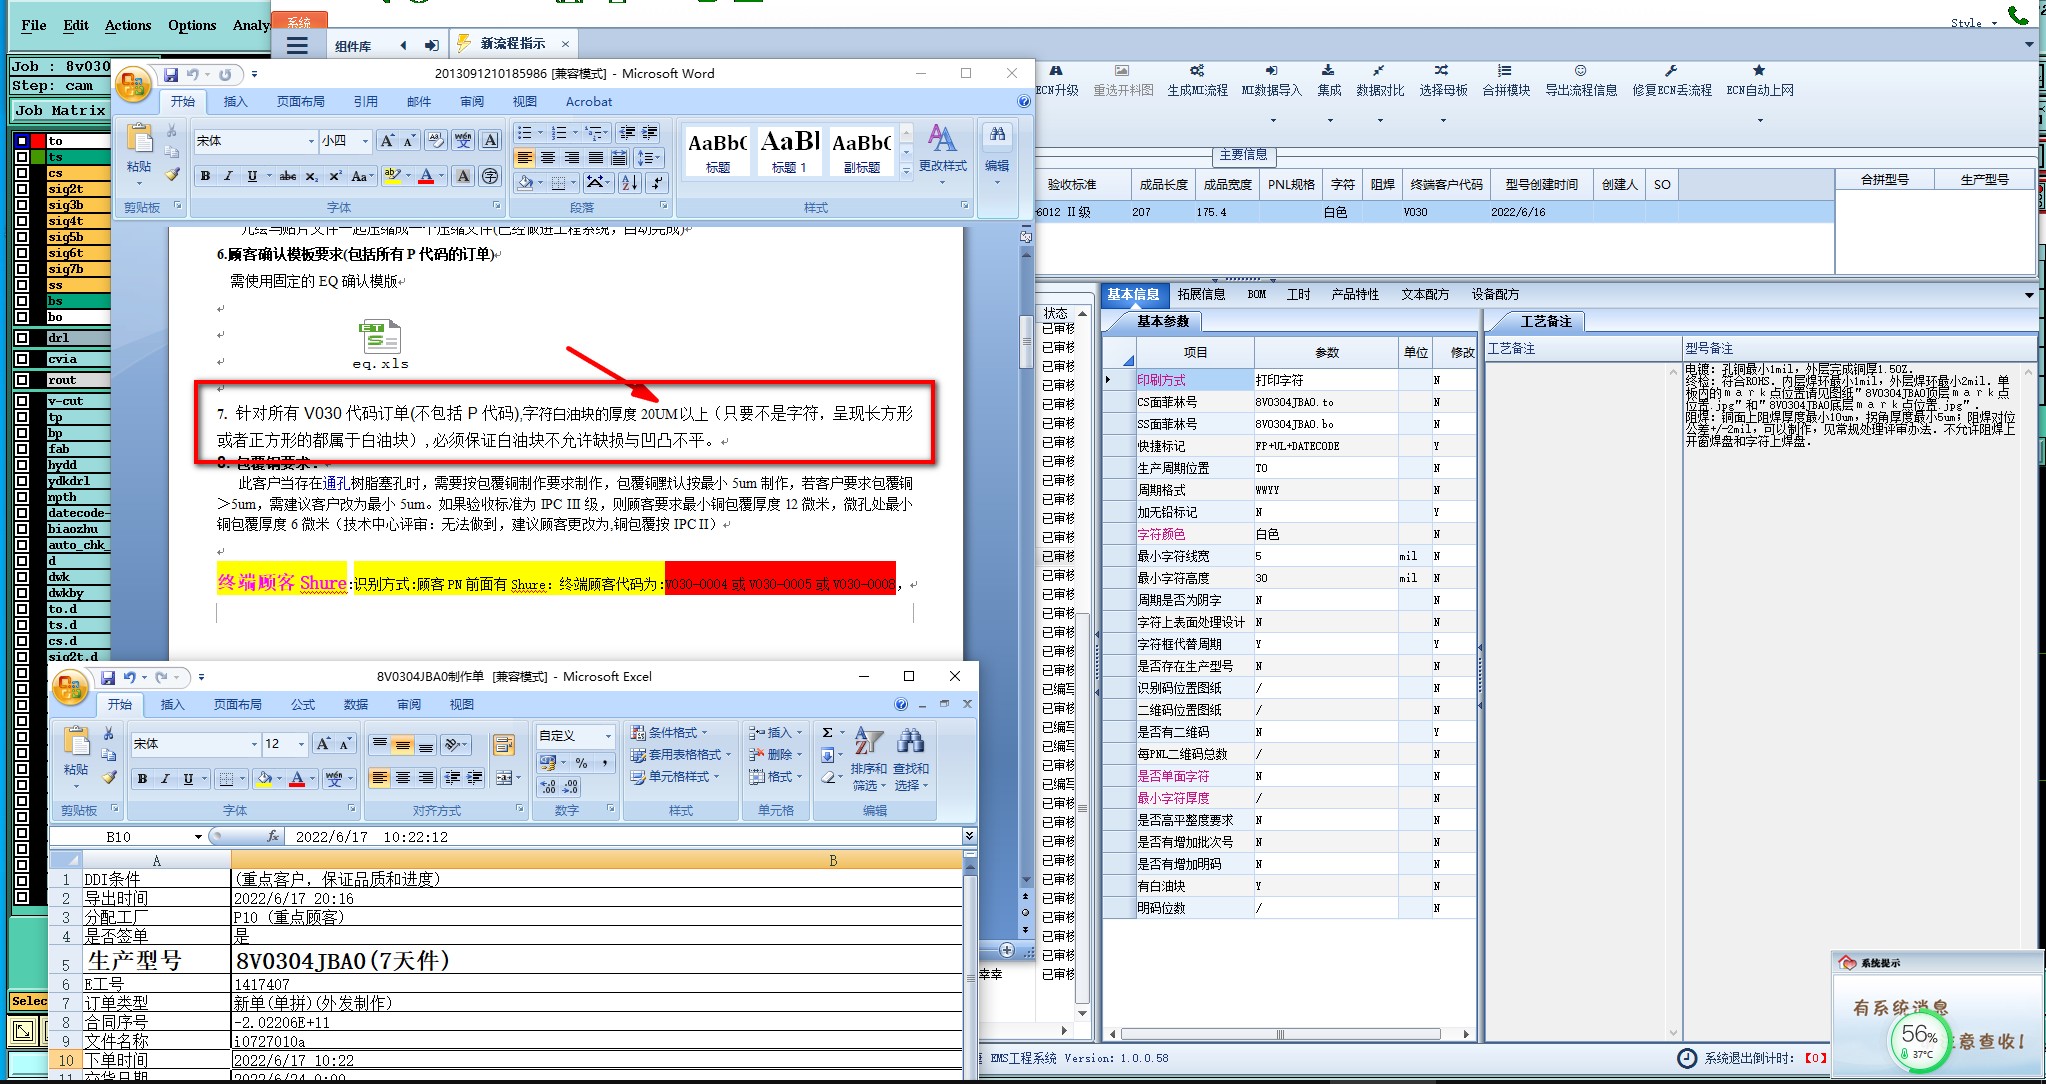Toggle the checkbox beside rout layer
Screen dimensions: 2046x1084
click(x=22, y=380)
